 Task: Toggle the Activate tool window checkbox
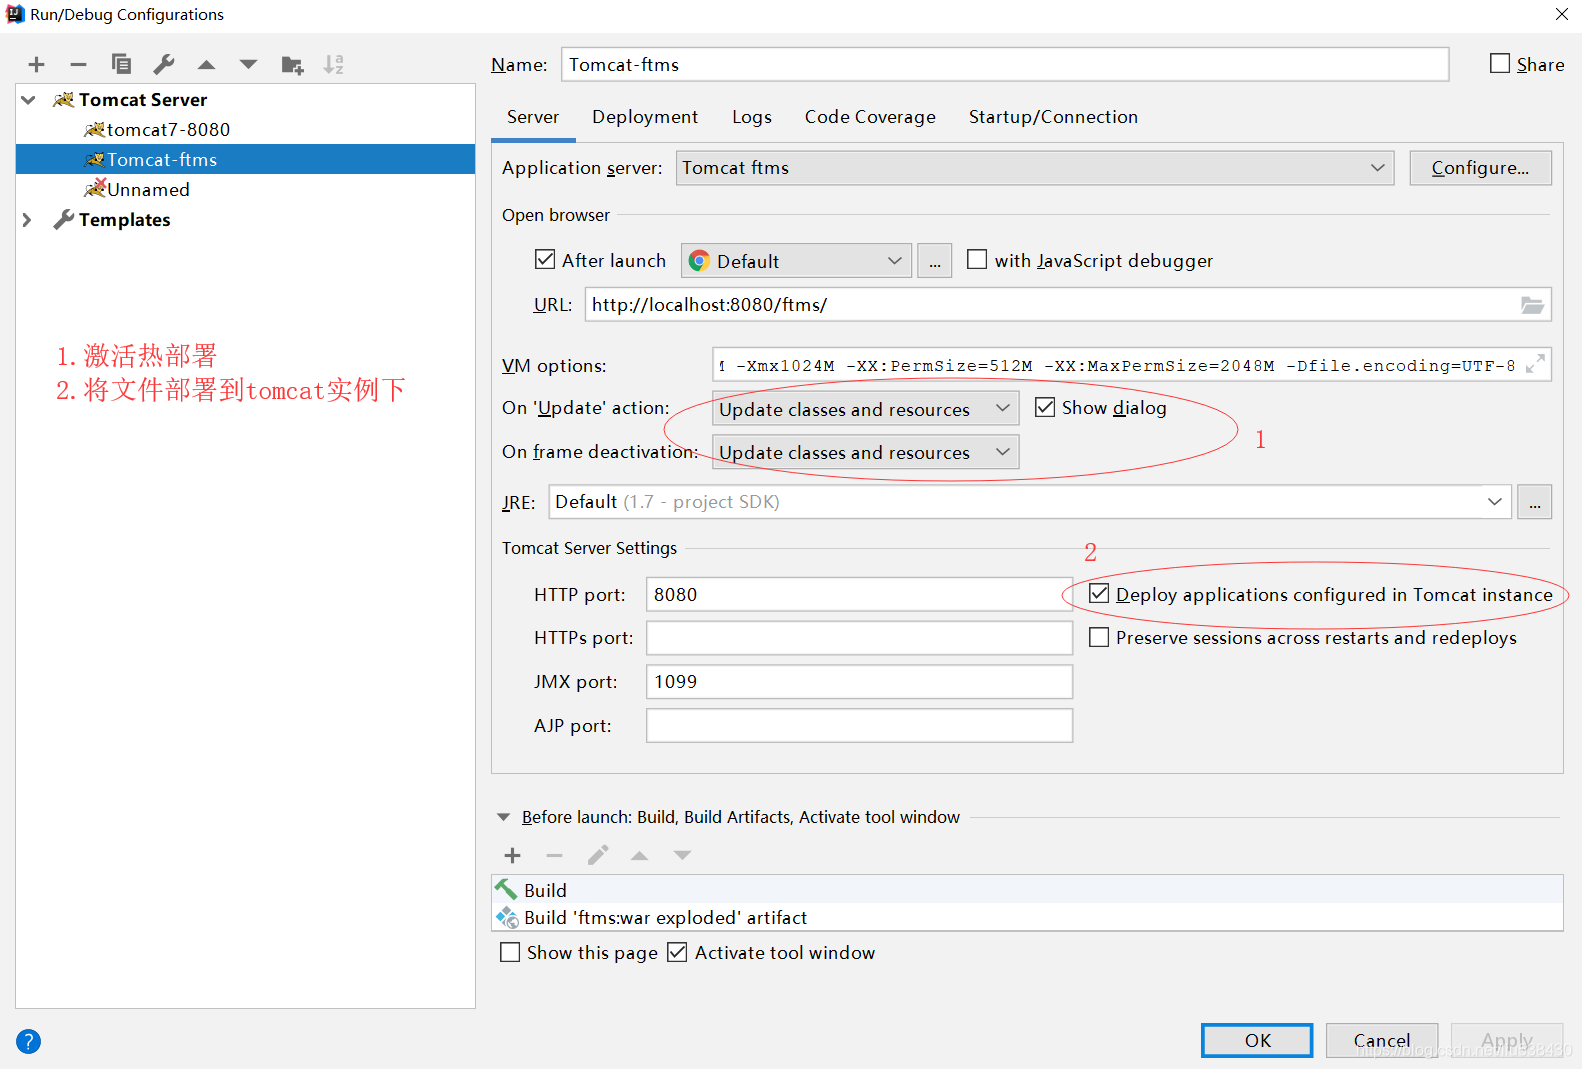(677, 952)
